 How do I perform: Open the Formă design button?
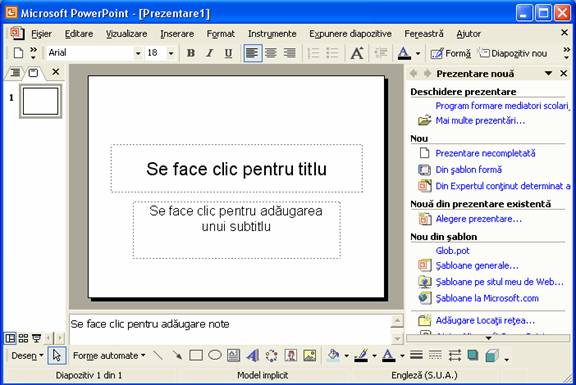click(x=450, y=54)
